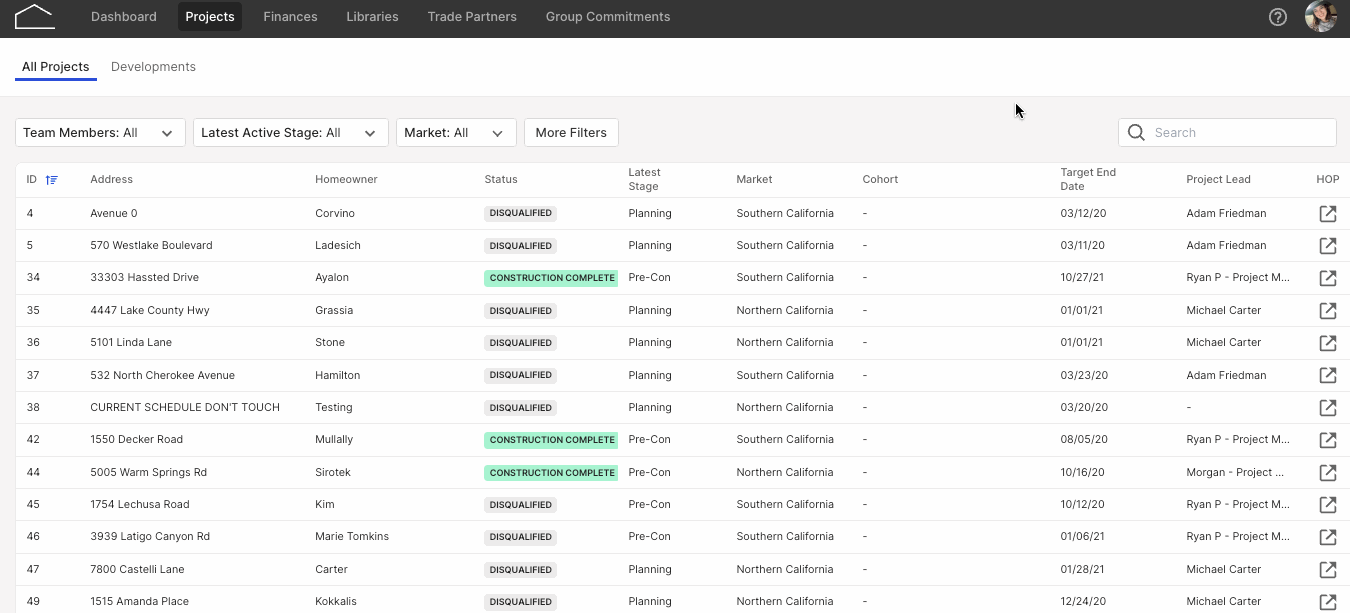Click target end date 08/05/20
Screen dimensions: 1350x613
[1082, 440]
